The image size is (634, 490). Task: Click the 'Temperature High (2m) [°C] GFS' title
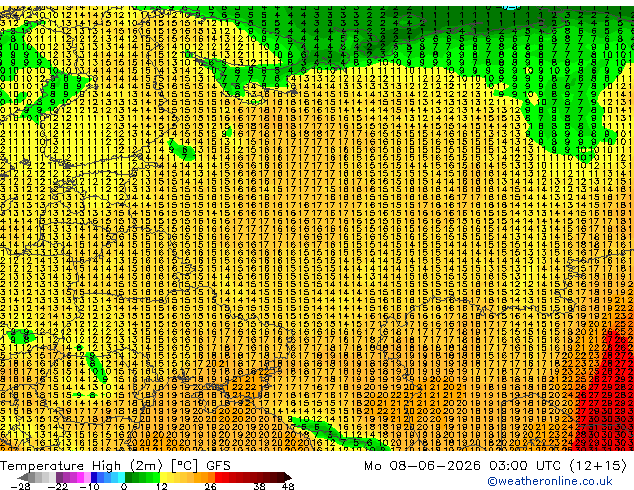pos(115,466)
